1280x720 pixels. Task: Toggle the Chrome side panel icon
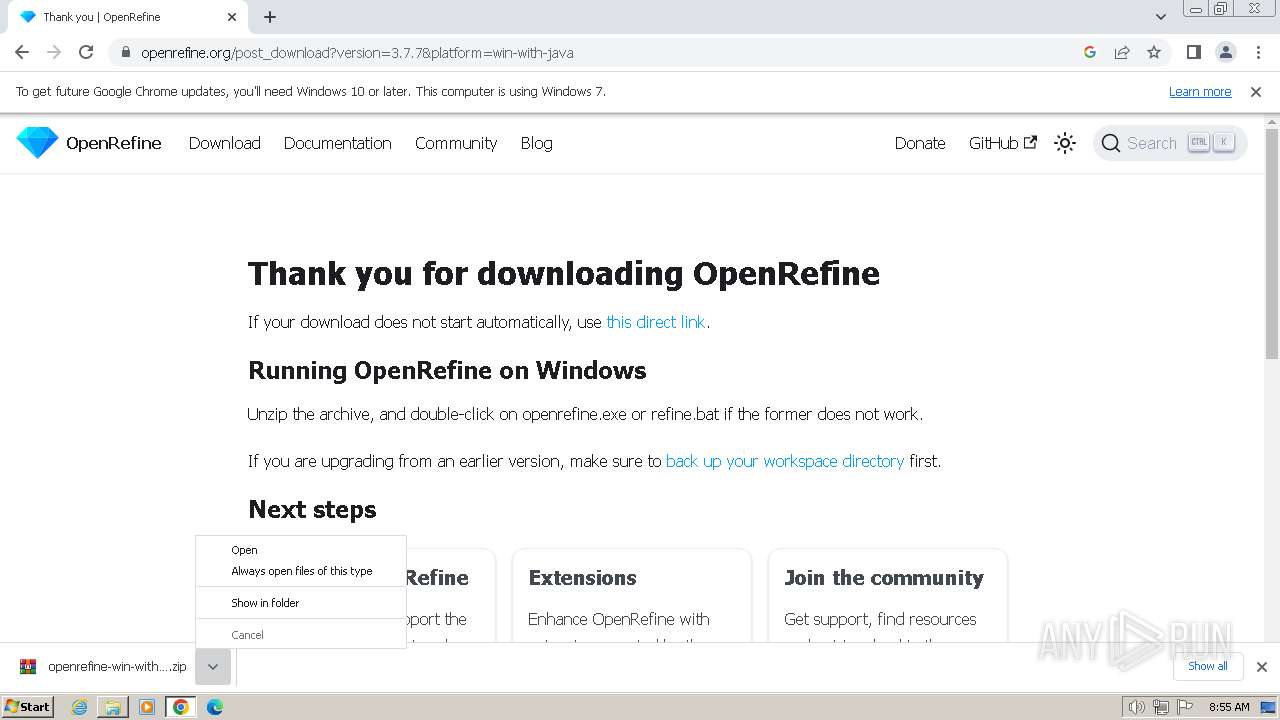(x=1193, y=52)
